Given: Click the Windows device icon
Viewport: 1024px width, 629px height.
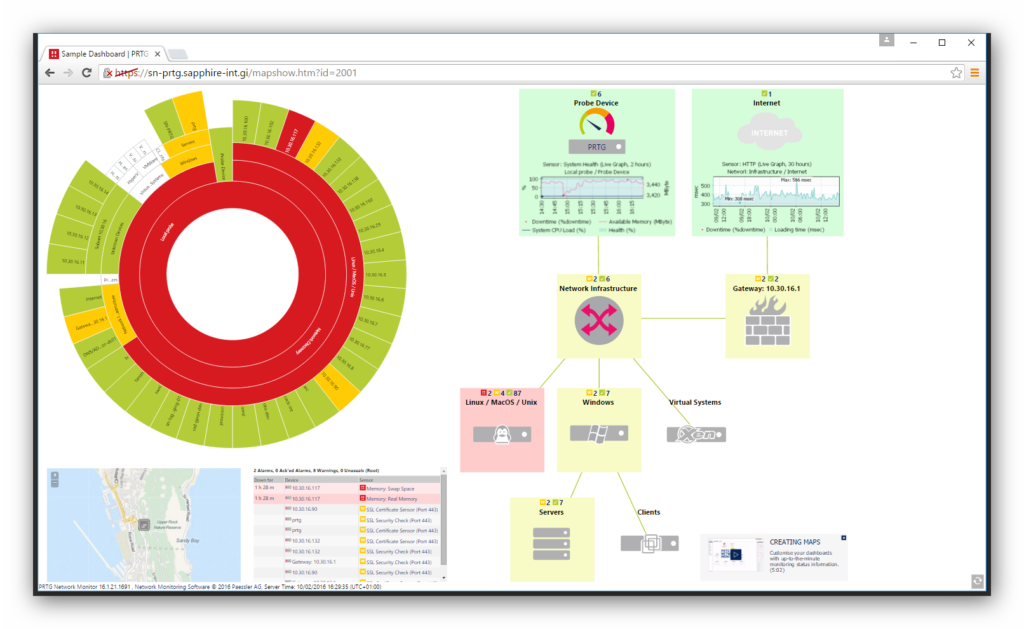Looking at the screenshot, I should 598,434.
